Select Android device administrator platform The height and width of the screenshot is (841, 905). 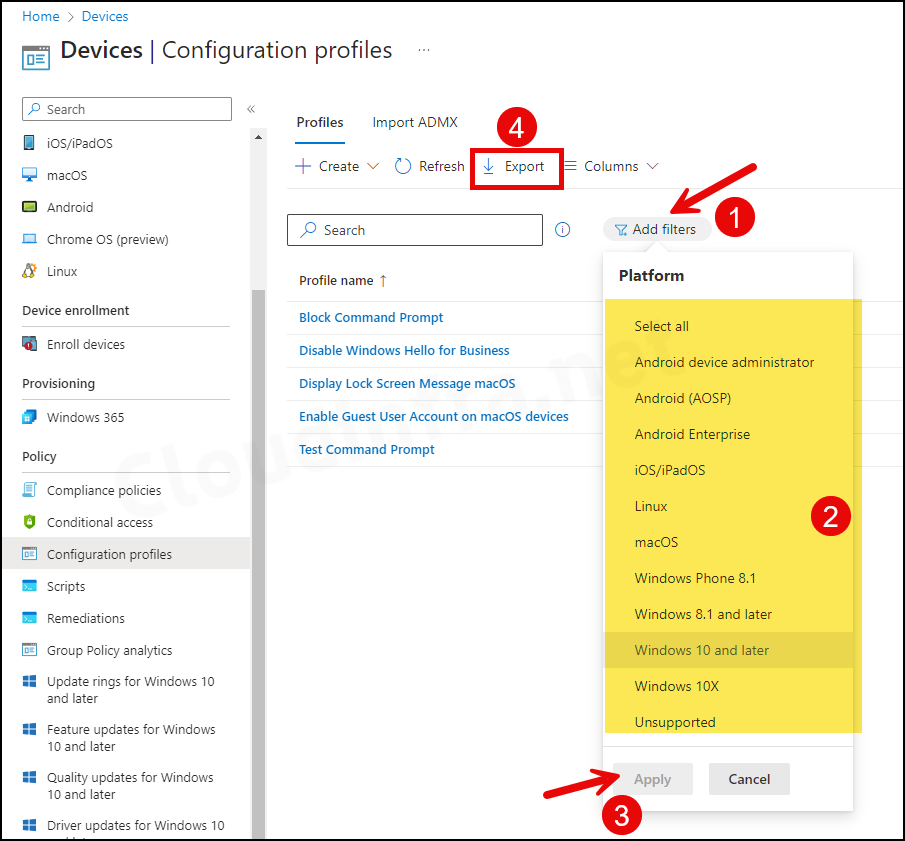click(728, 362)
